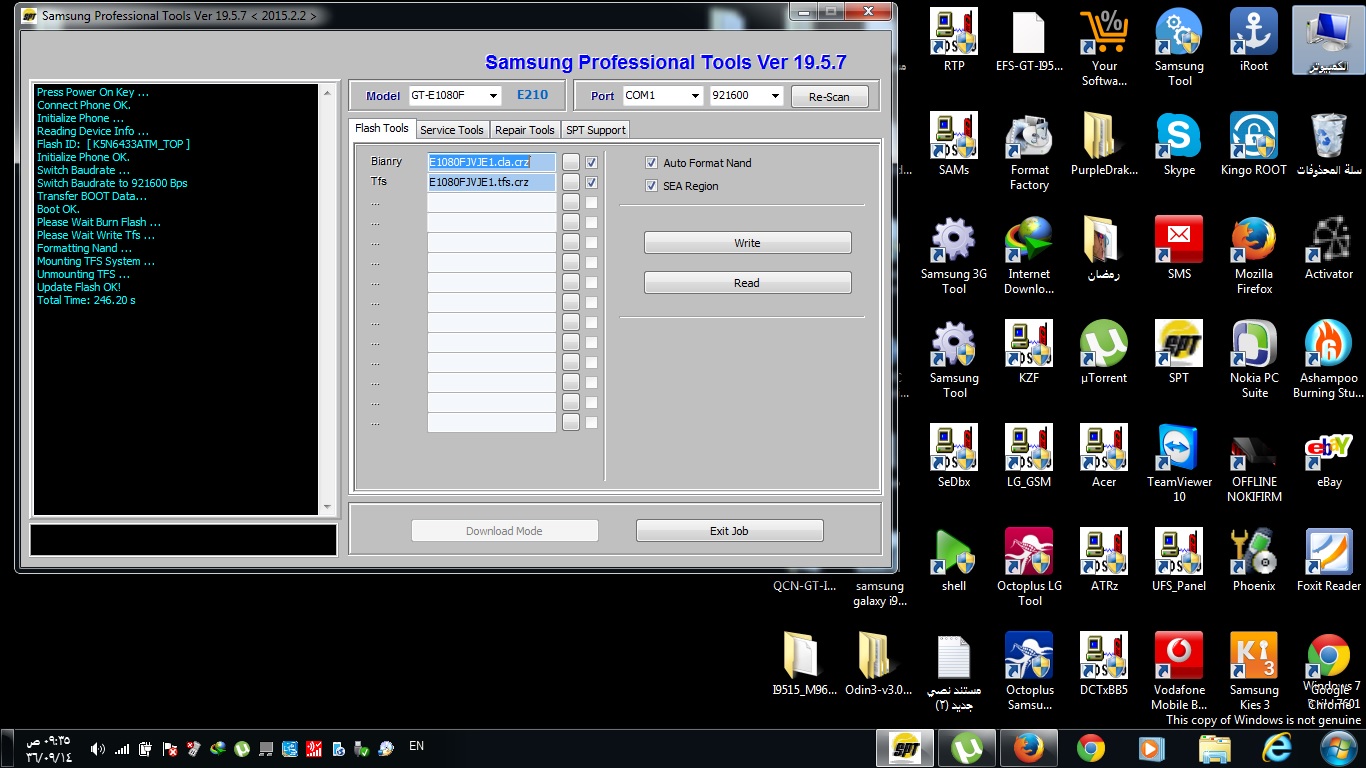The image size is (1366, 768).
Task: Select the DCTxBB5 desktop icon
Action: coord(1104,664)
